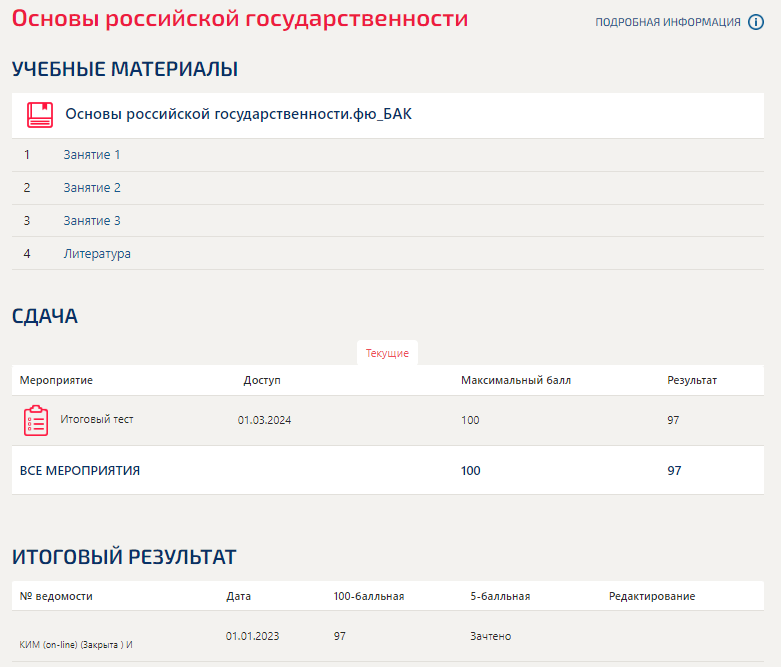Screen dimensions: 781x667
Task: Click the Доступ column header
Action: coord(262,380)
